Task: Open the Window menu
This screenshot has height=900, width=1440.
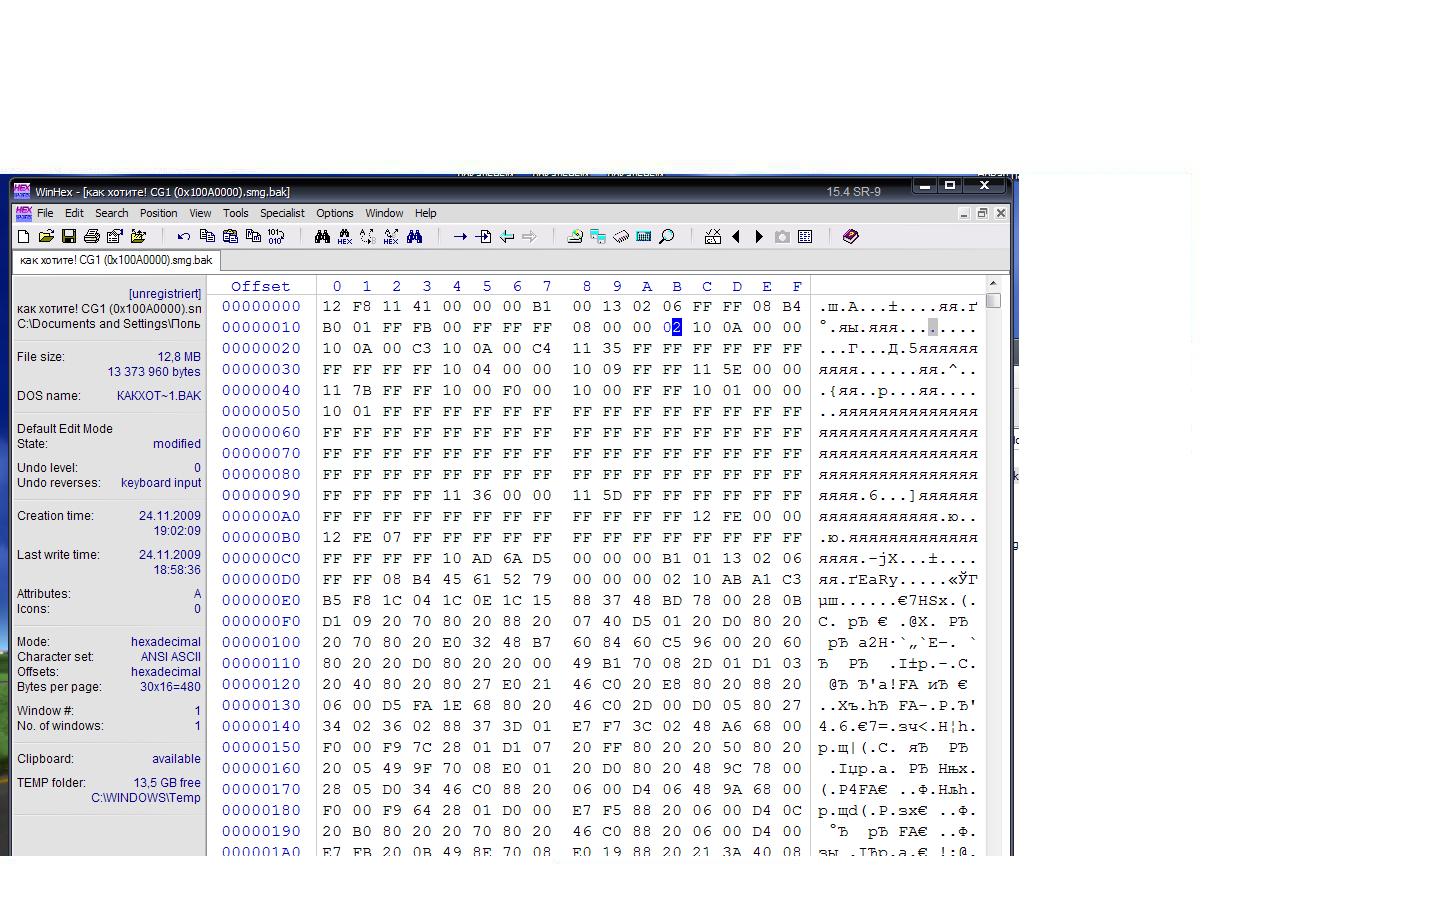Action: 384,213
